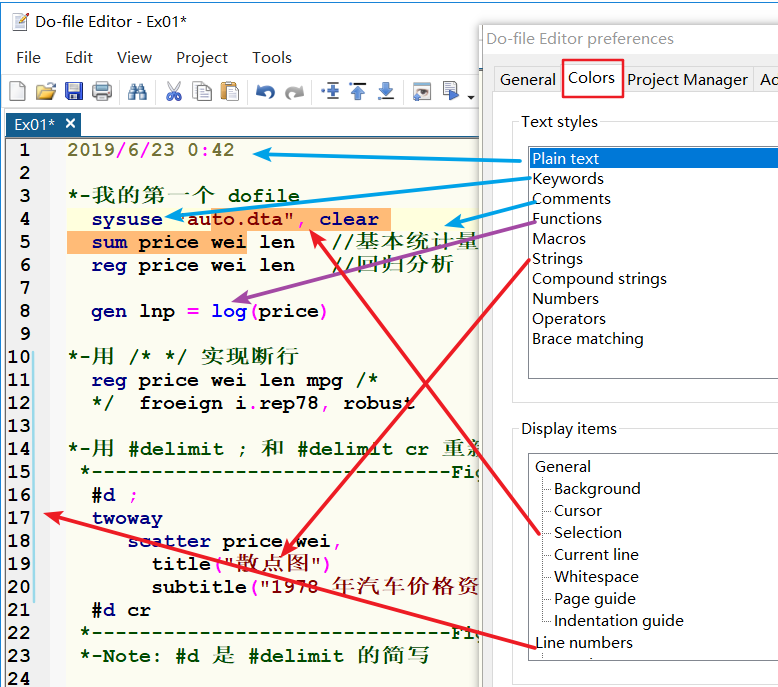Place cursor on 'sysuse' keyword line 4
The image size is (778, 687).
click(x=127, y=219)
